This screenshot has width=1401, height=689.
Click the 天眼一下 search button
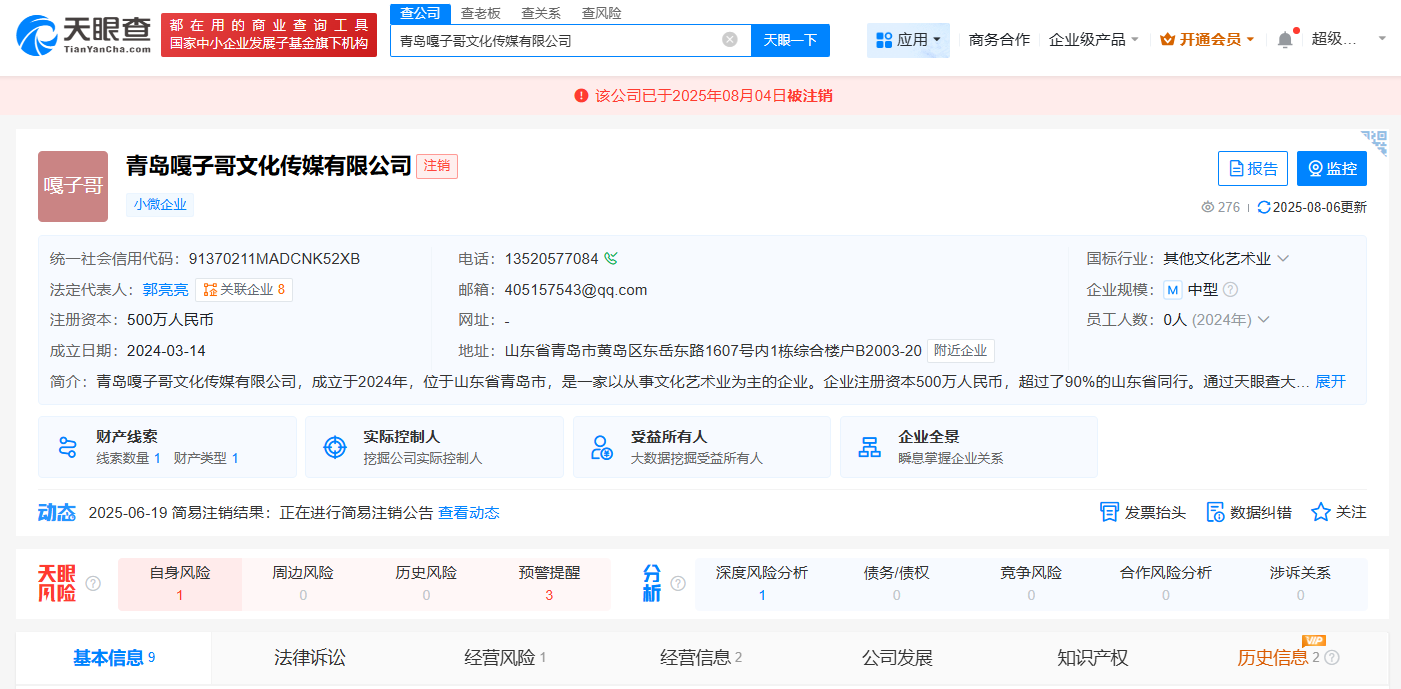791,41
